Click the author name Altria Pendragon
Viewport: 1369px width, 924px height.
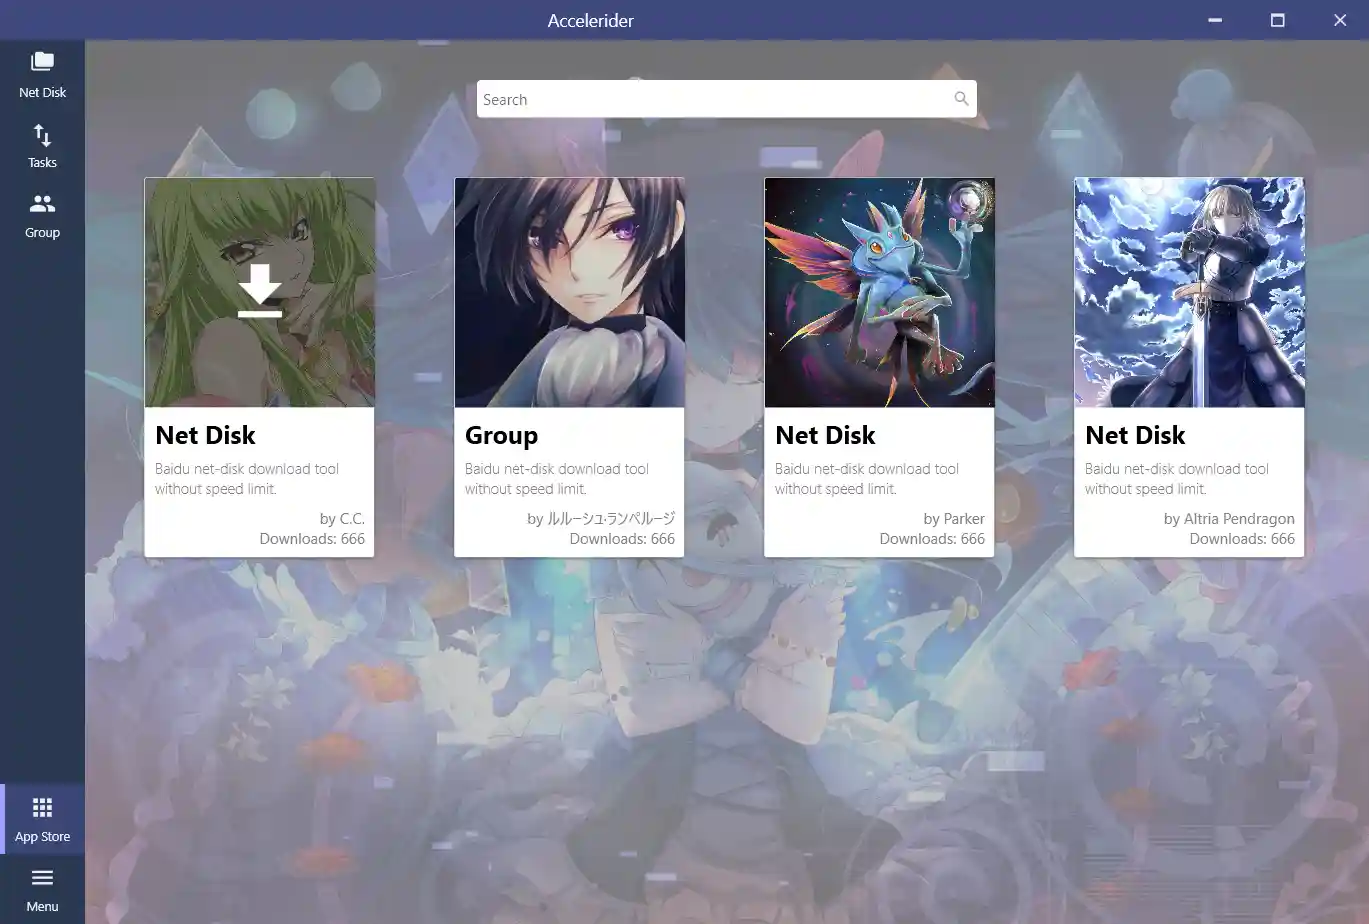(1229, 518)
